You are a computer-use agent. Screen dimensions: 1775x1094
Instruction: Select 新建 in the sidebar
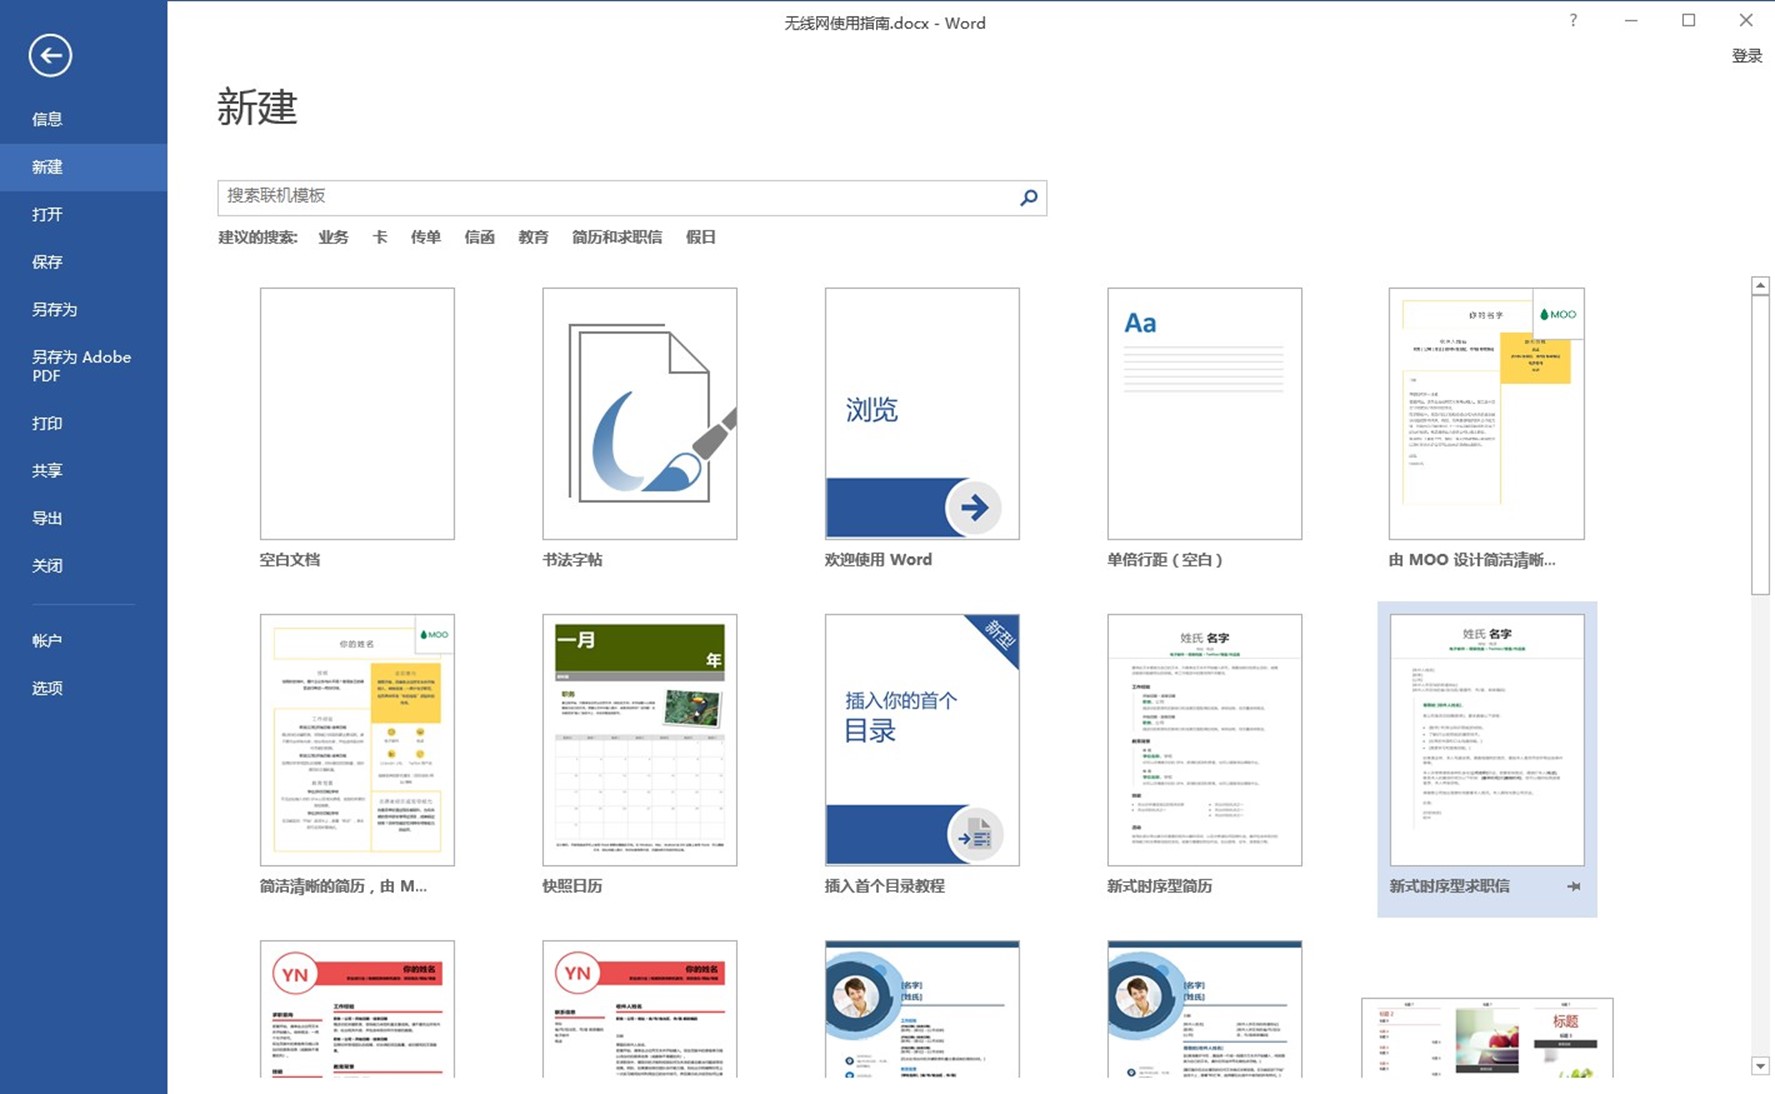83,167
